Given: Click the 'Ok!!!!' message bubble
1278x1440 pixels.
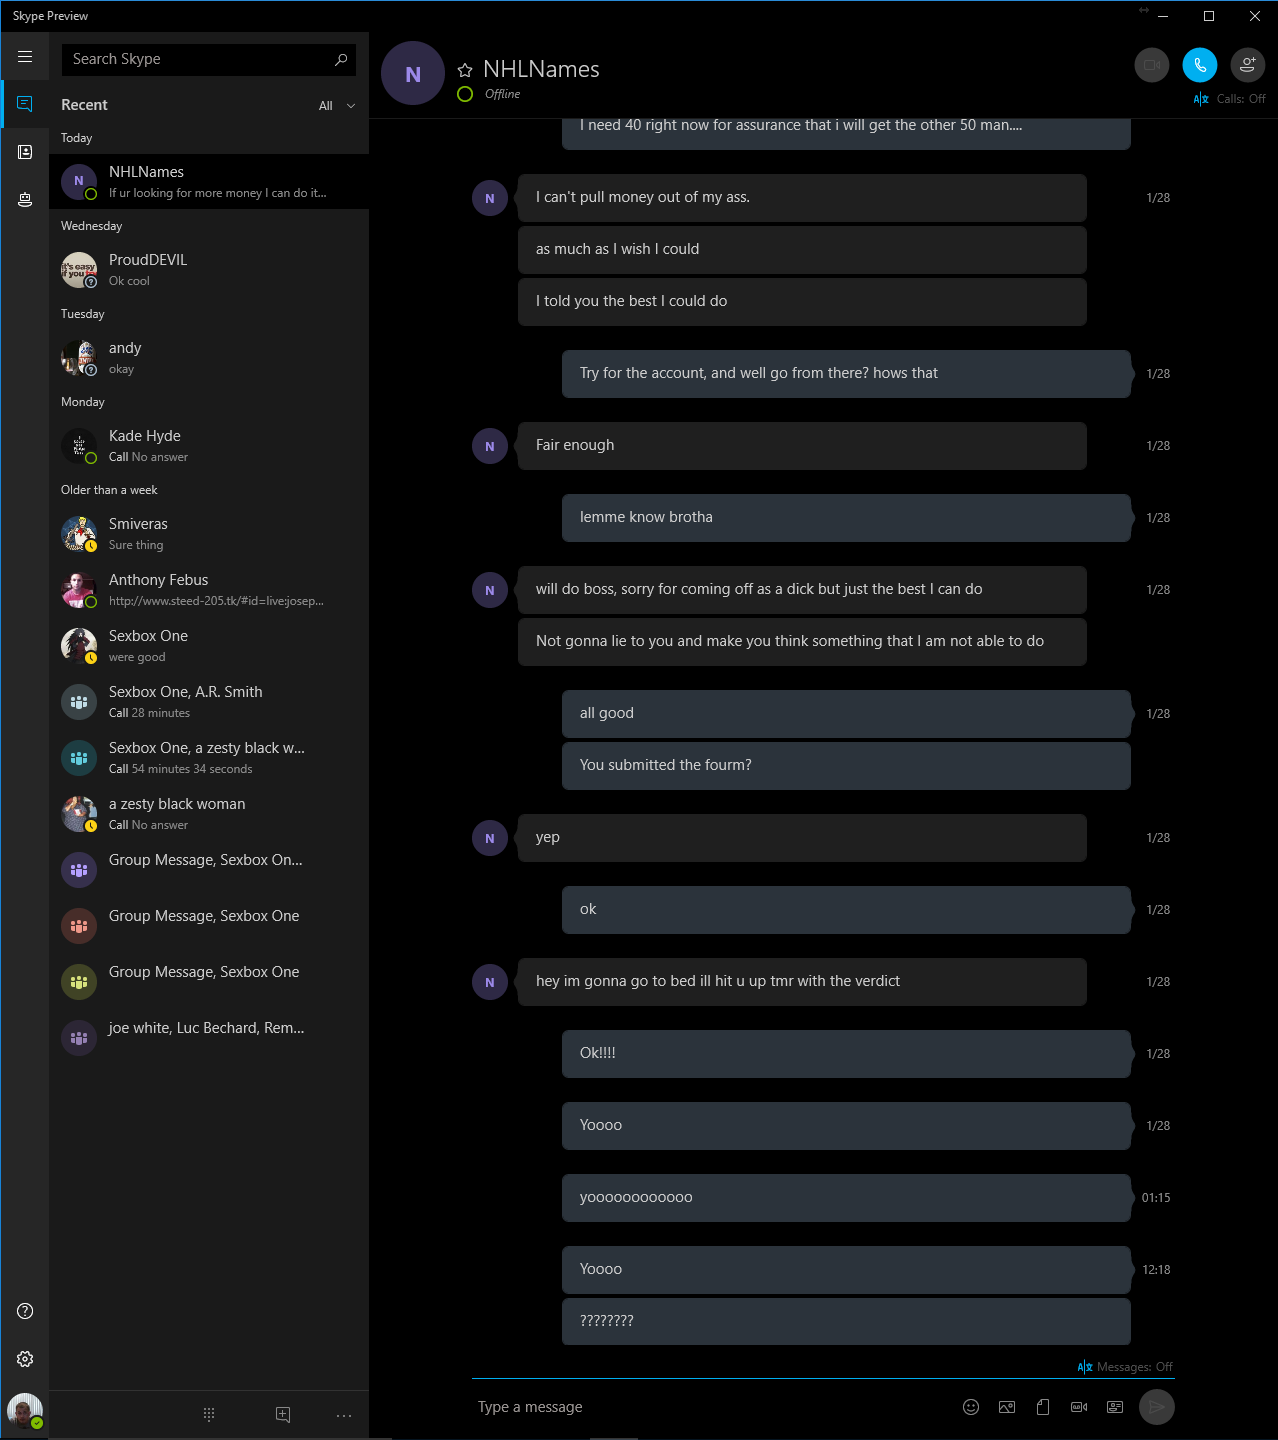Looking at the screenshot, I should pos(846,1054).
